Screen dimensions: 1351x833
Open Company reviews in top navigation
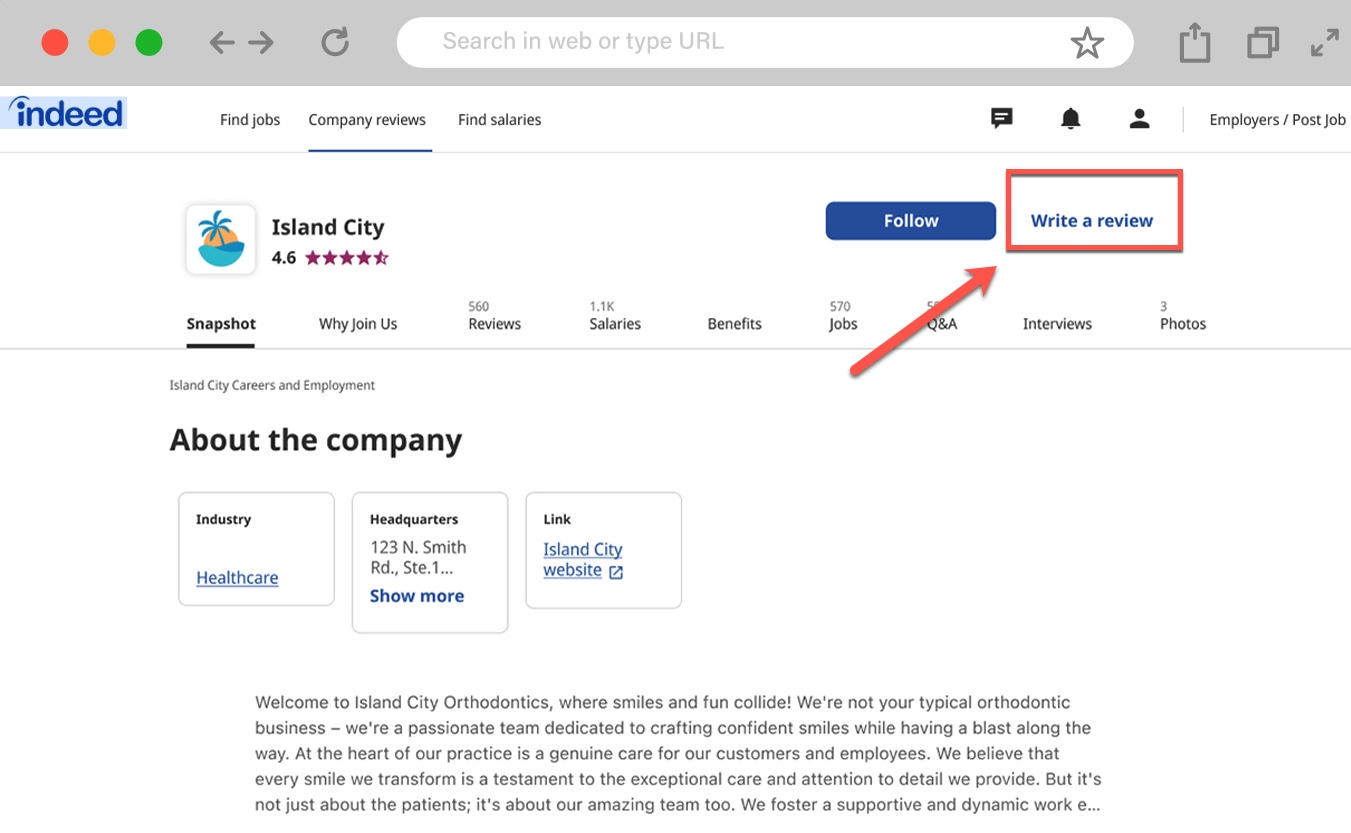click(x=367, y=120)
